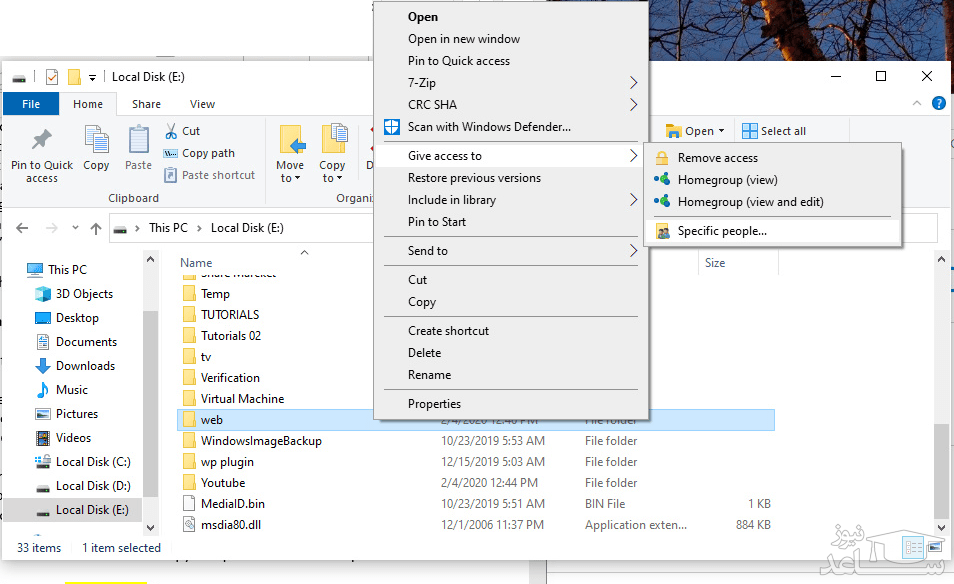Click the Pin to Quick access ribbon icon
The width and height of the screenshot is (954, 584).
click(x=41, y=142)
